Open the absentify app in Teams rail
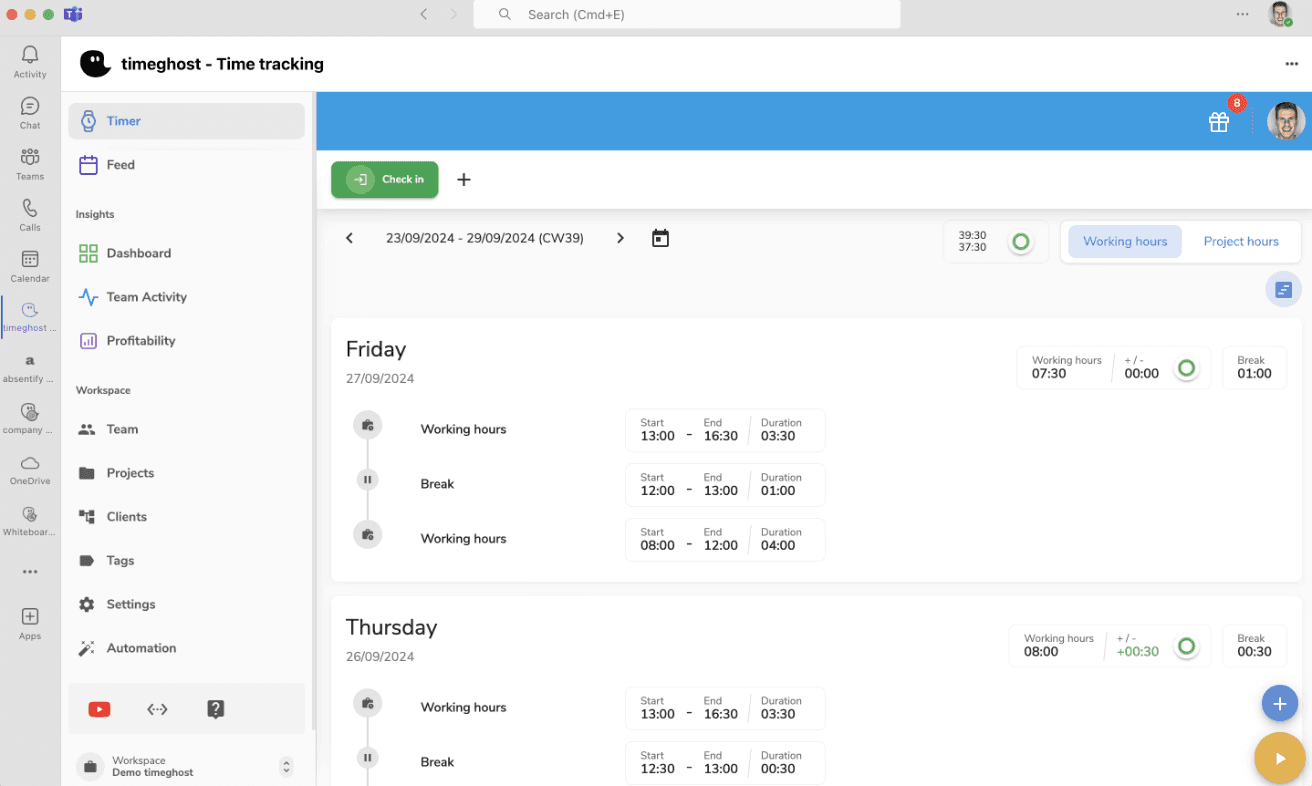The image size is (1312, 786). (x=30, y=367)
